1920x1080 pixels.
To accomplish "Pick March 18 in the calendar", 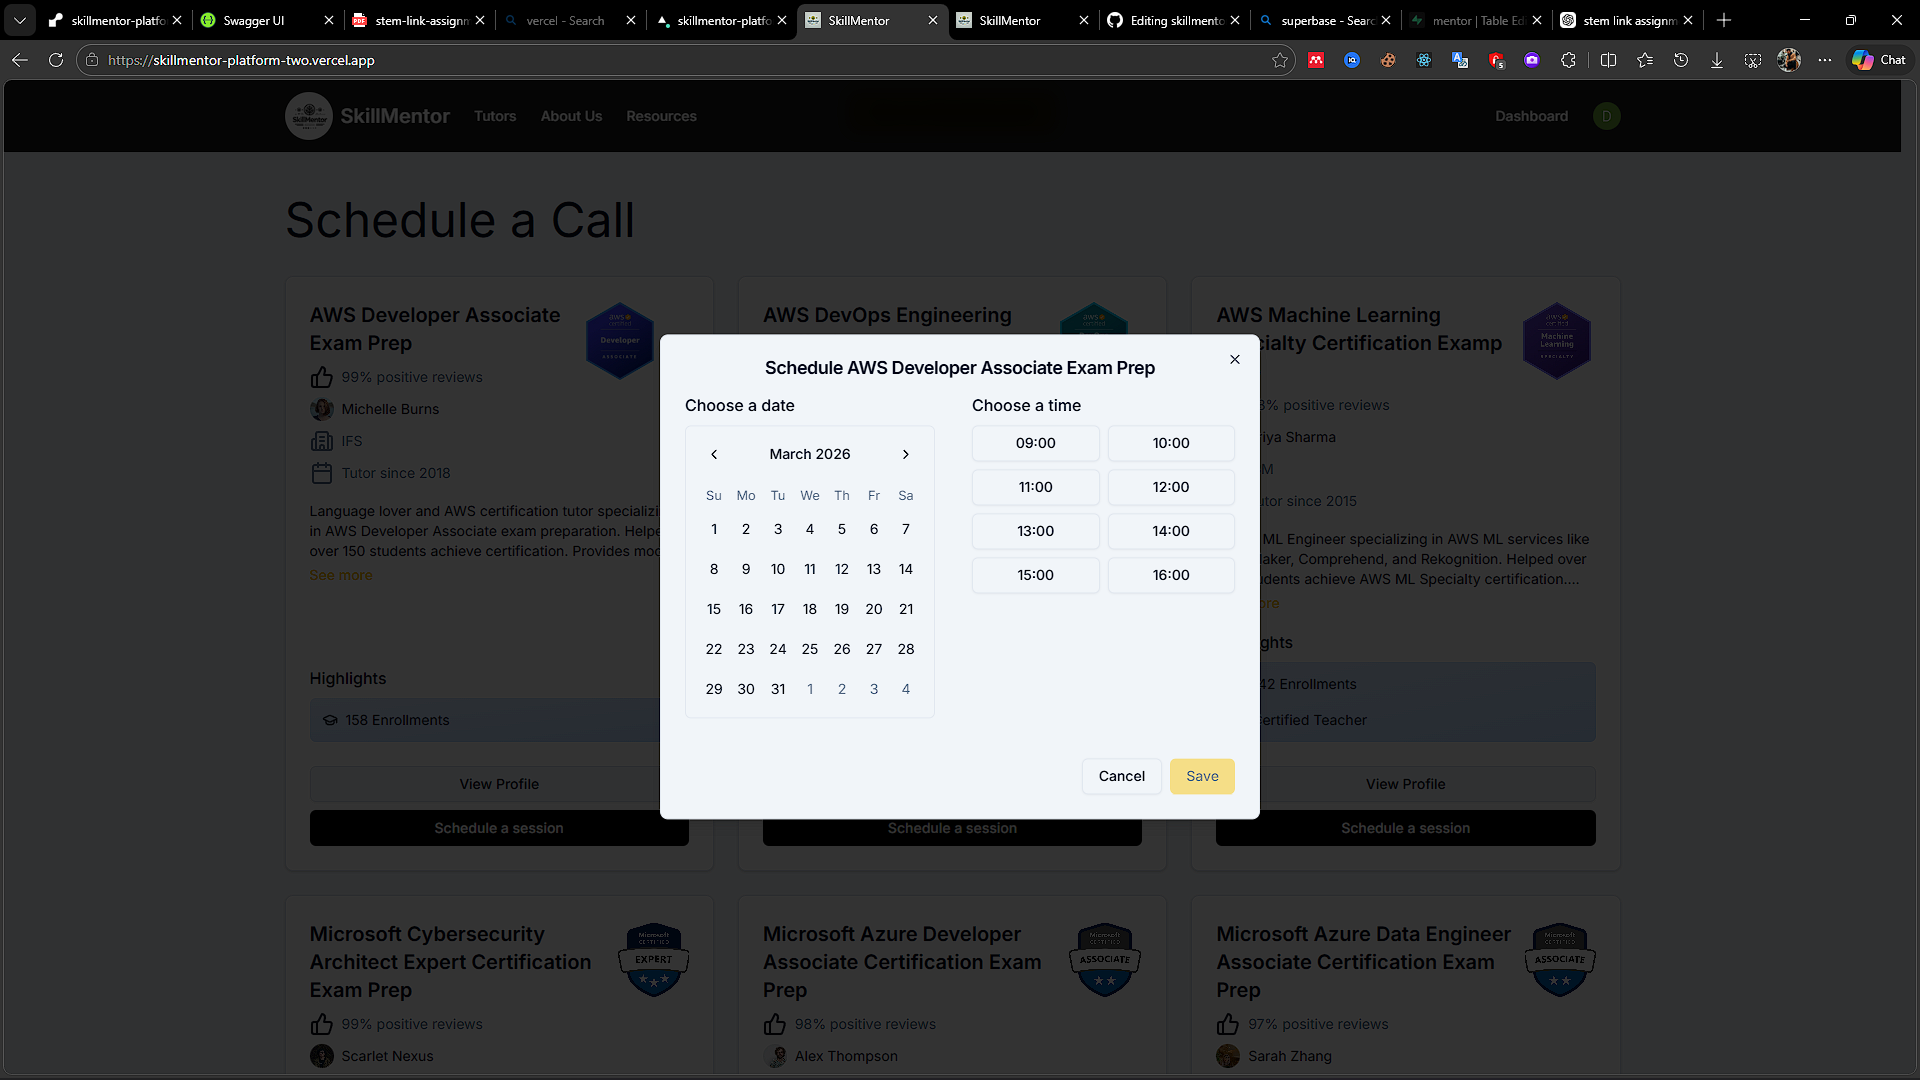I will [x=810, y=609].
